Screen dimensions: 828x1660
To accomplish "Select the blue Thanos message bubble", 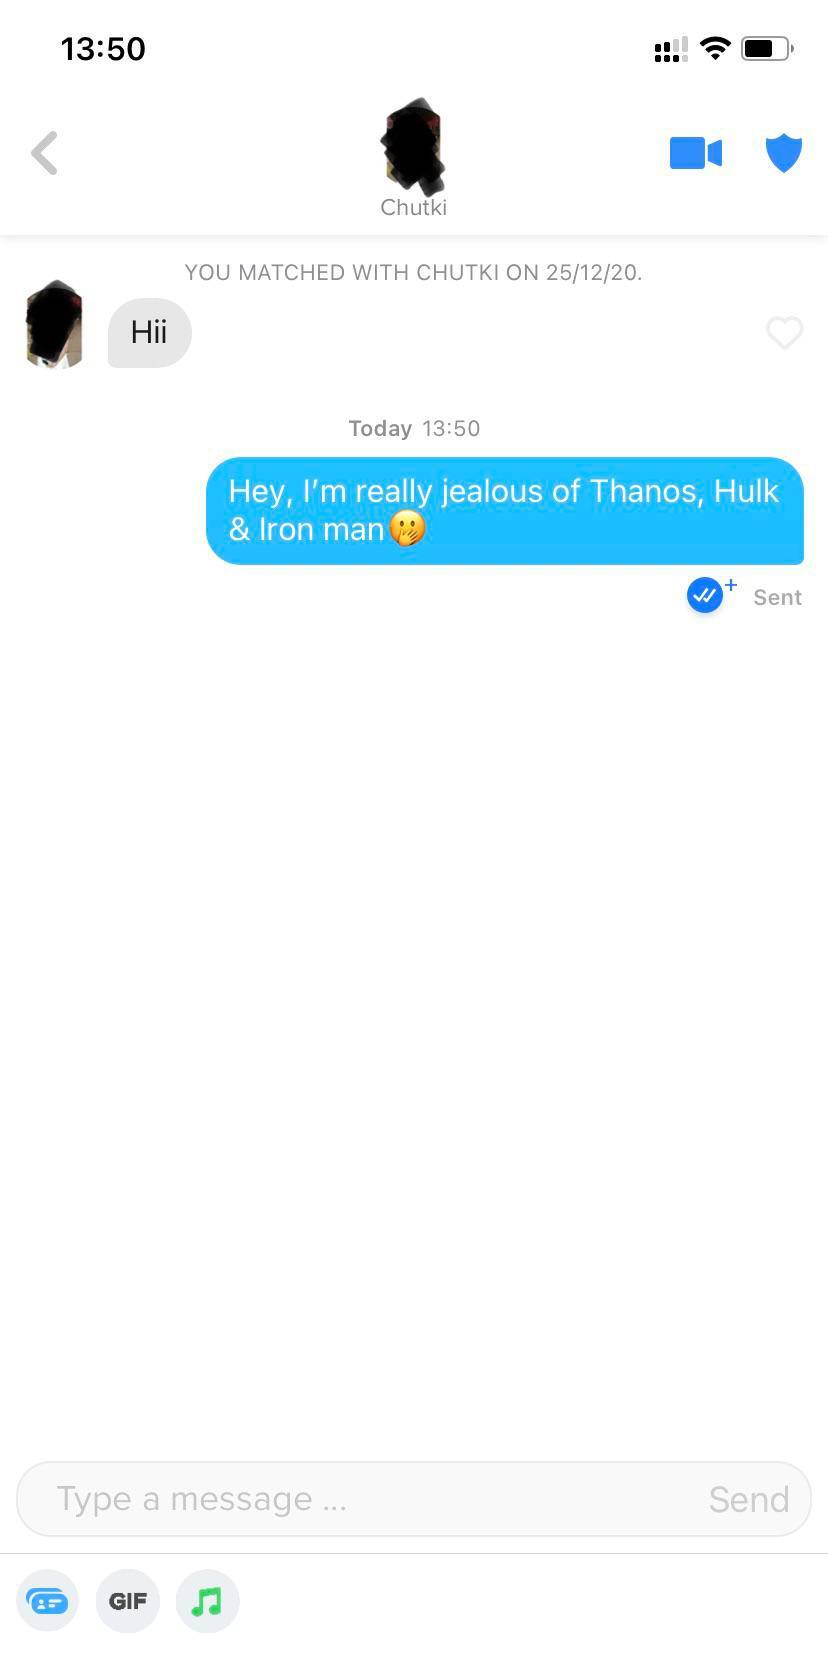I will 505,511.
